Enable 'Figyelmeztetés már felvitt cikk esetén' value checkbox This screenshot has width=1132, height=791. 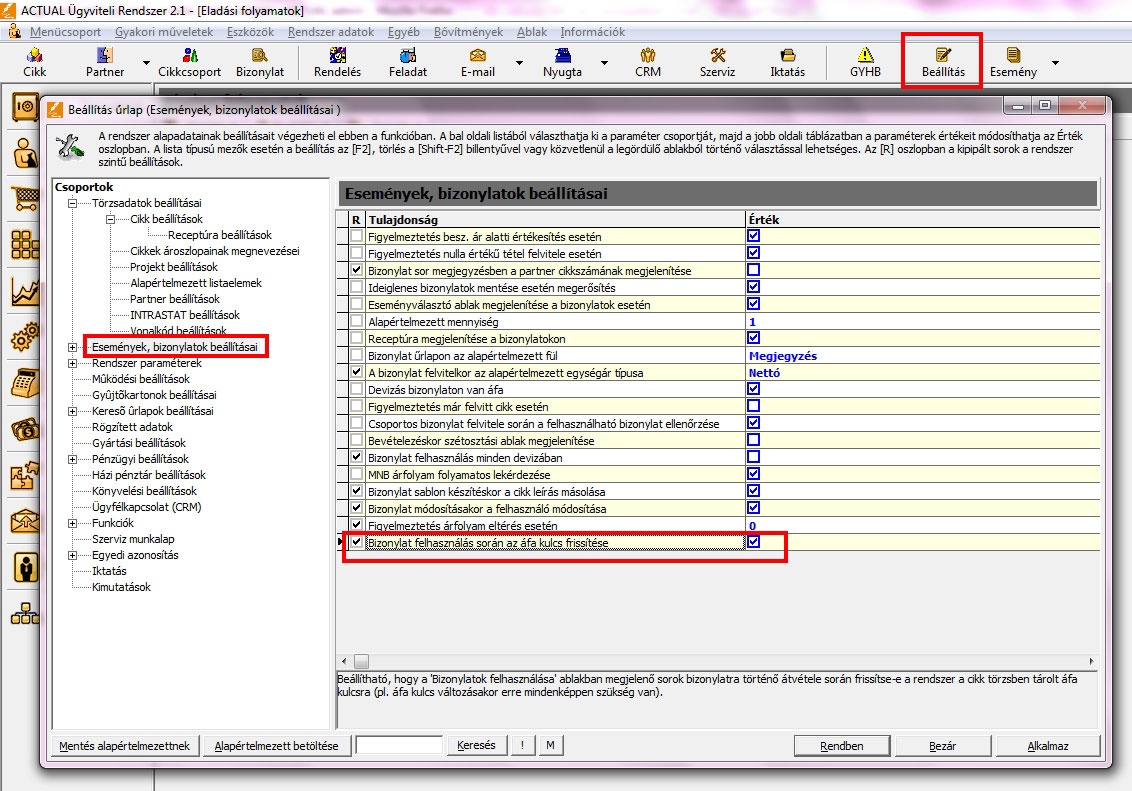click(x=754, y=406)
